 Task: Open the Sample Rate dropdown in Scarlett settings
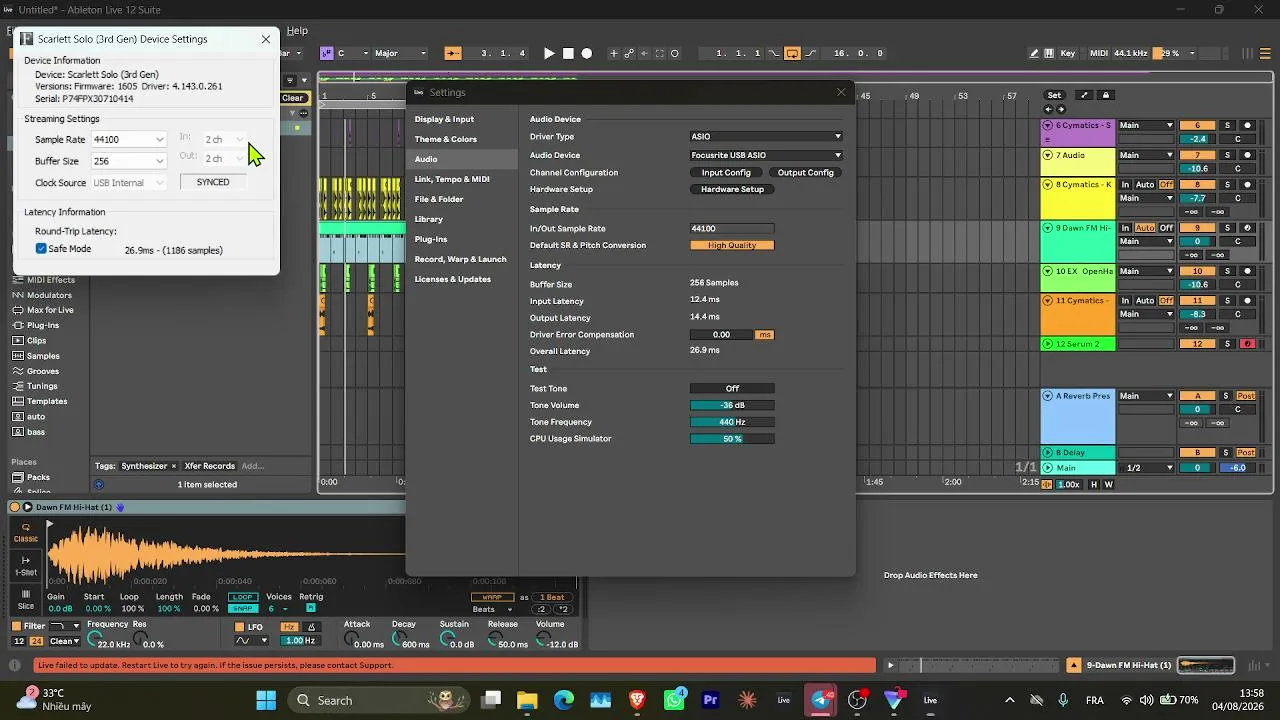pos(128,140)
